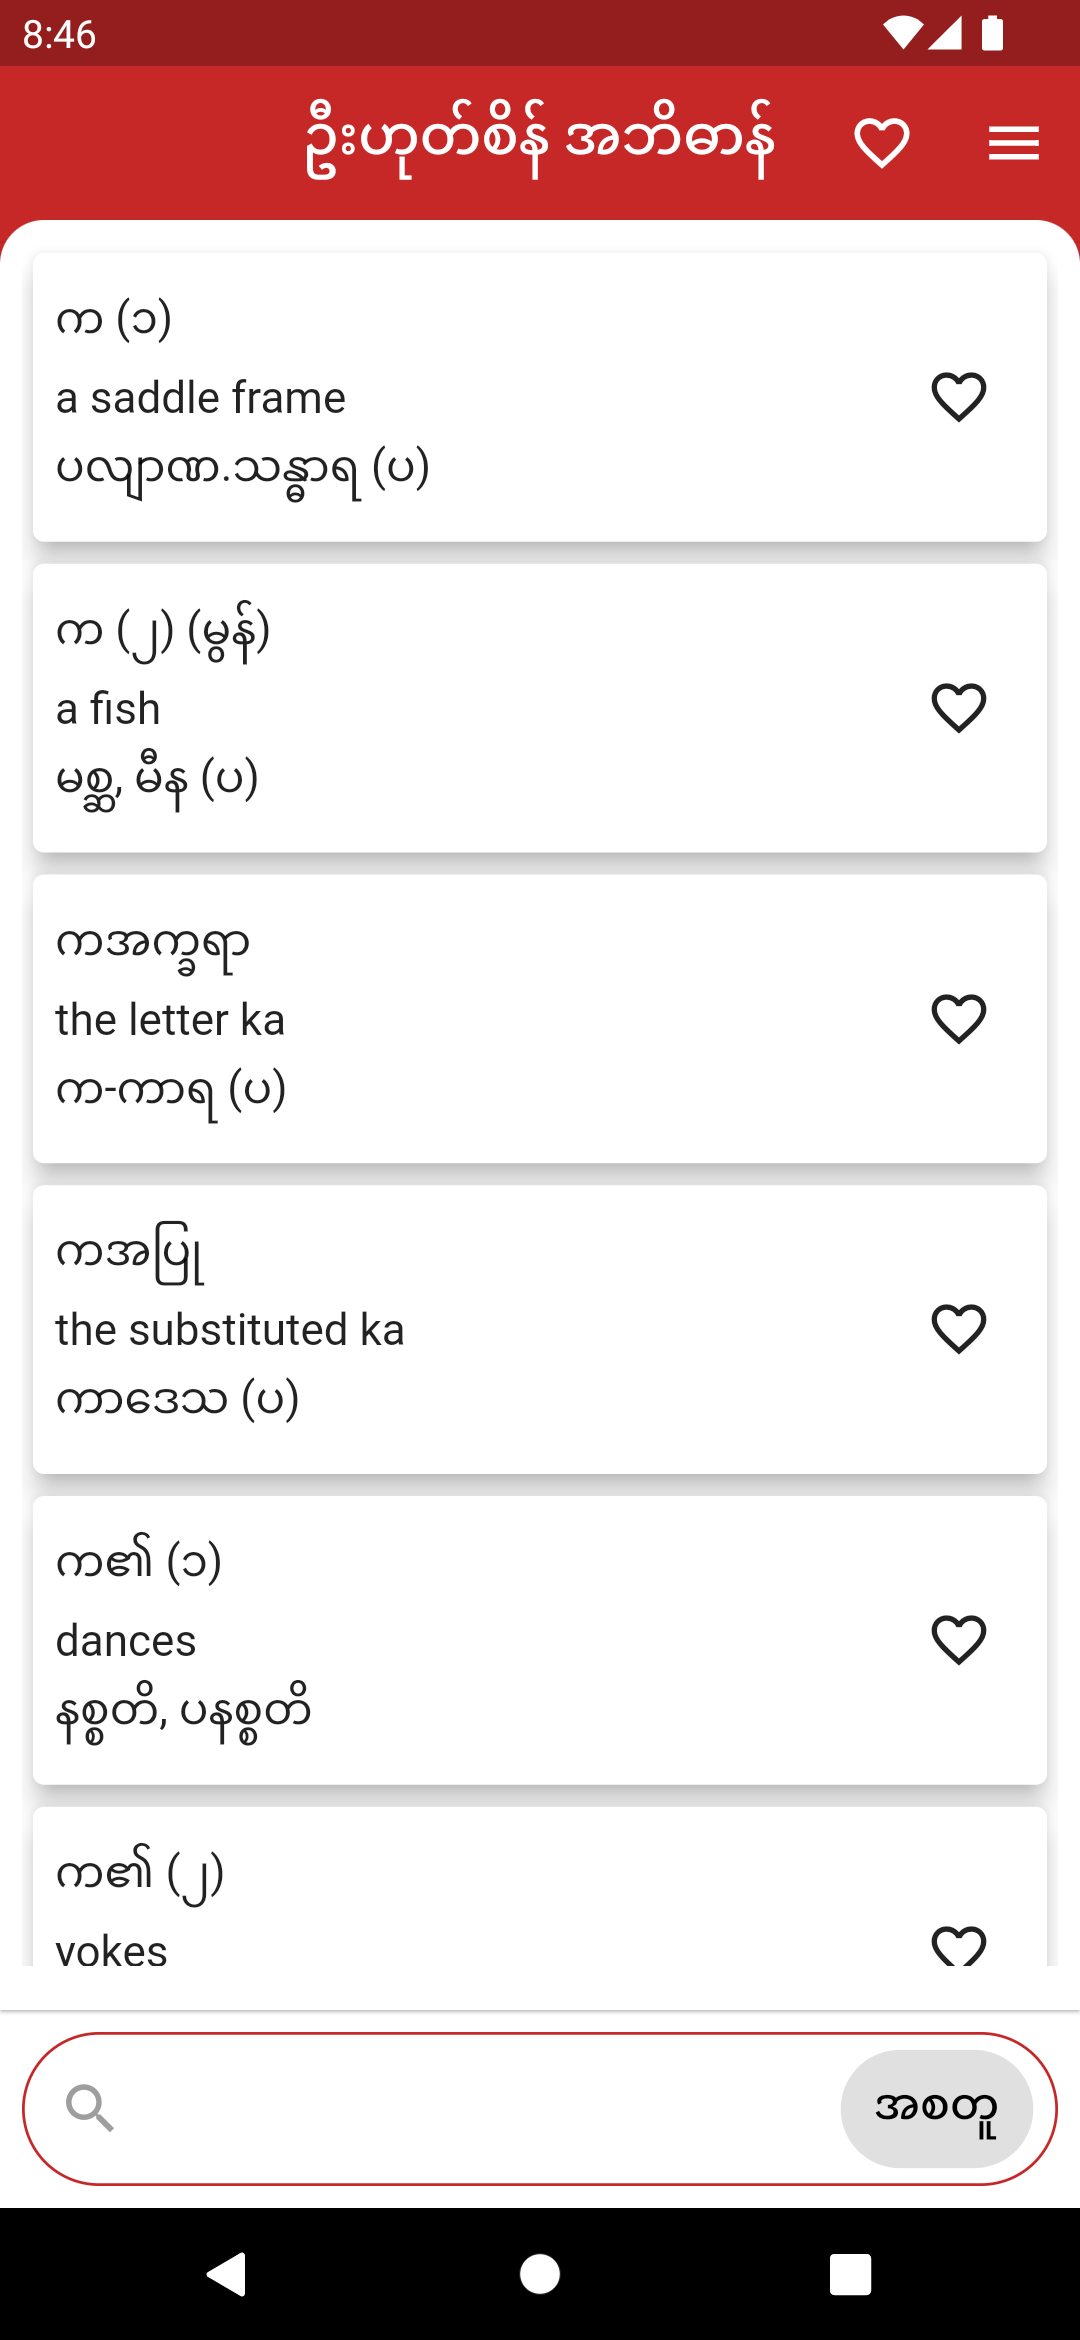This screenshot has width=1080, height=2340.
Task: Open the favorites list from the header heart
Action: 882,143
